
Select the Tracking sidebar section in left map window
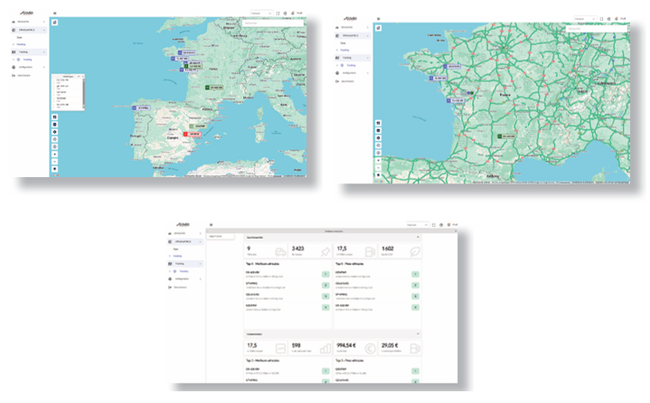click(x=28, y=52)
